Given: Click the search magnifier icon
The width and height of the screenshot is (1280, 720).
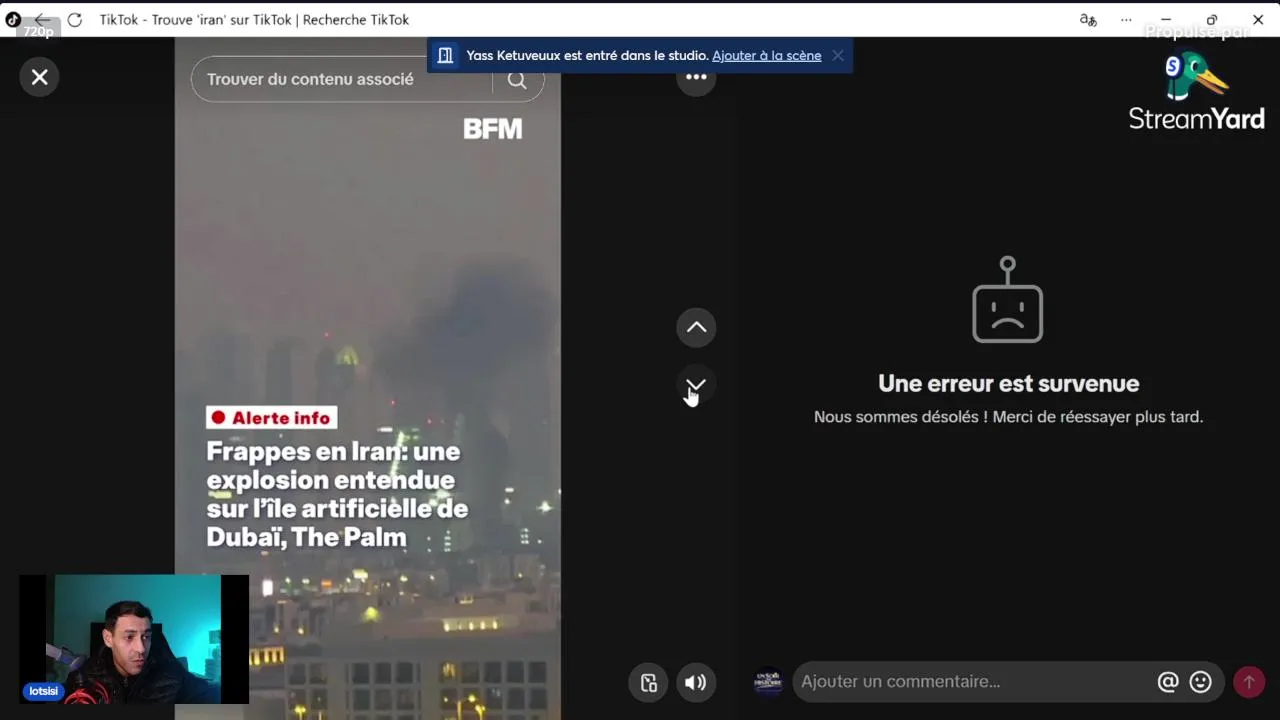Looking at the screenshot, I should tap(517, 80).
